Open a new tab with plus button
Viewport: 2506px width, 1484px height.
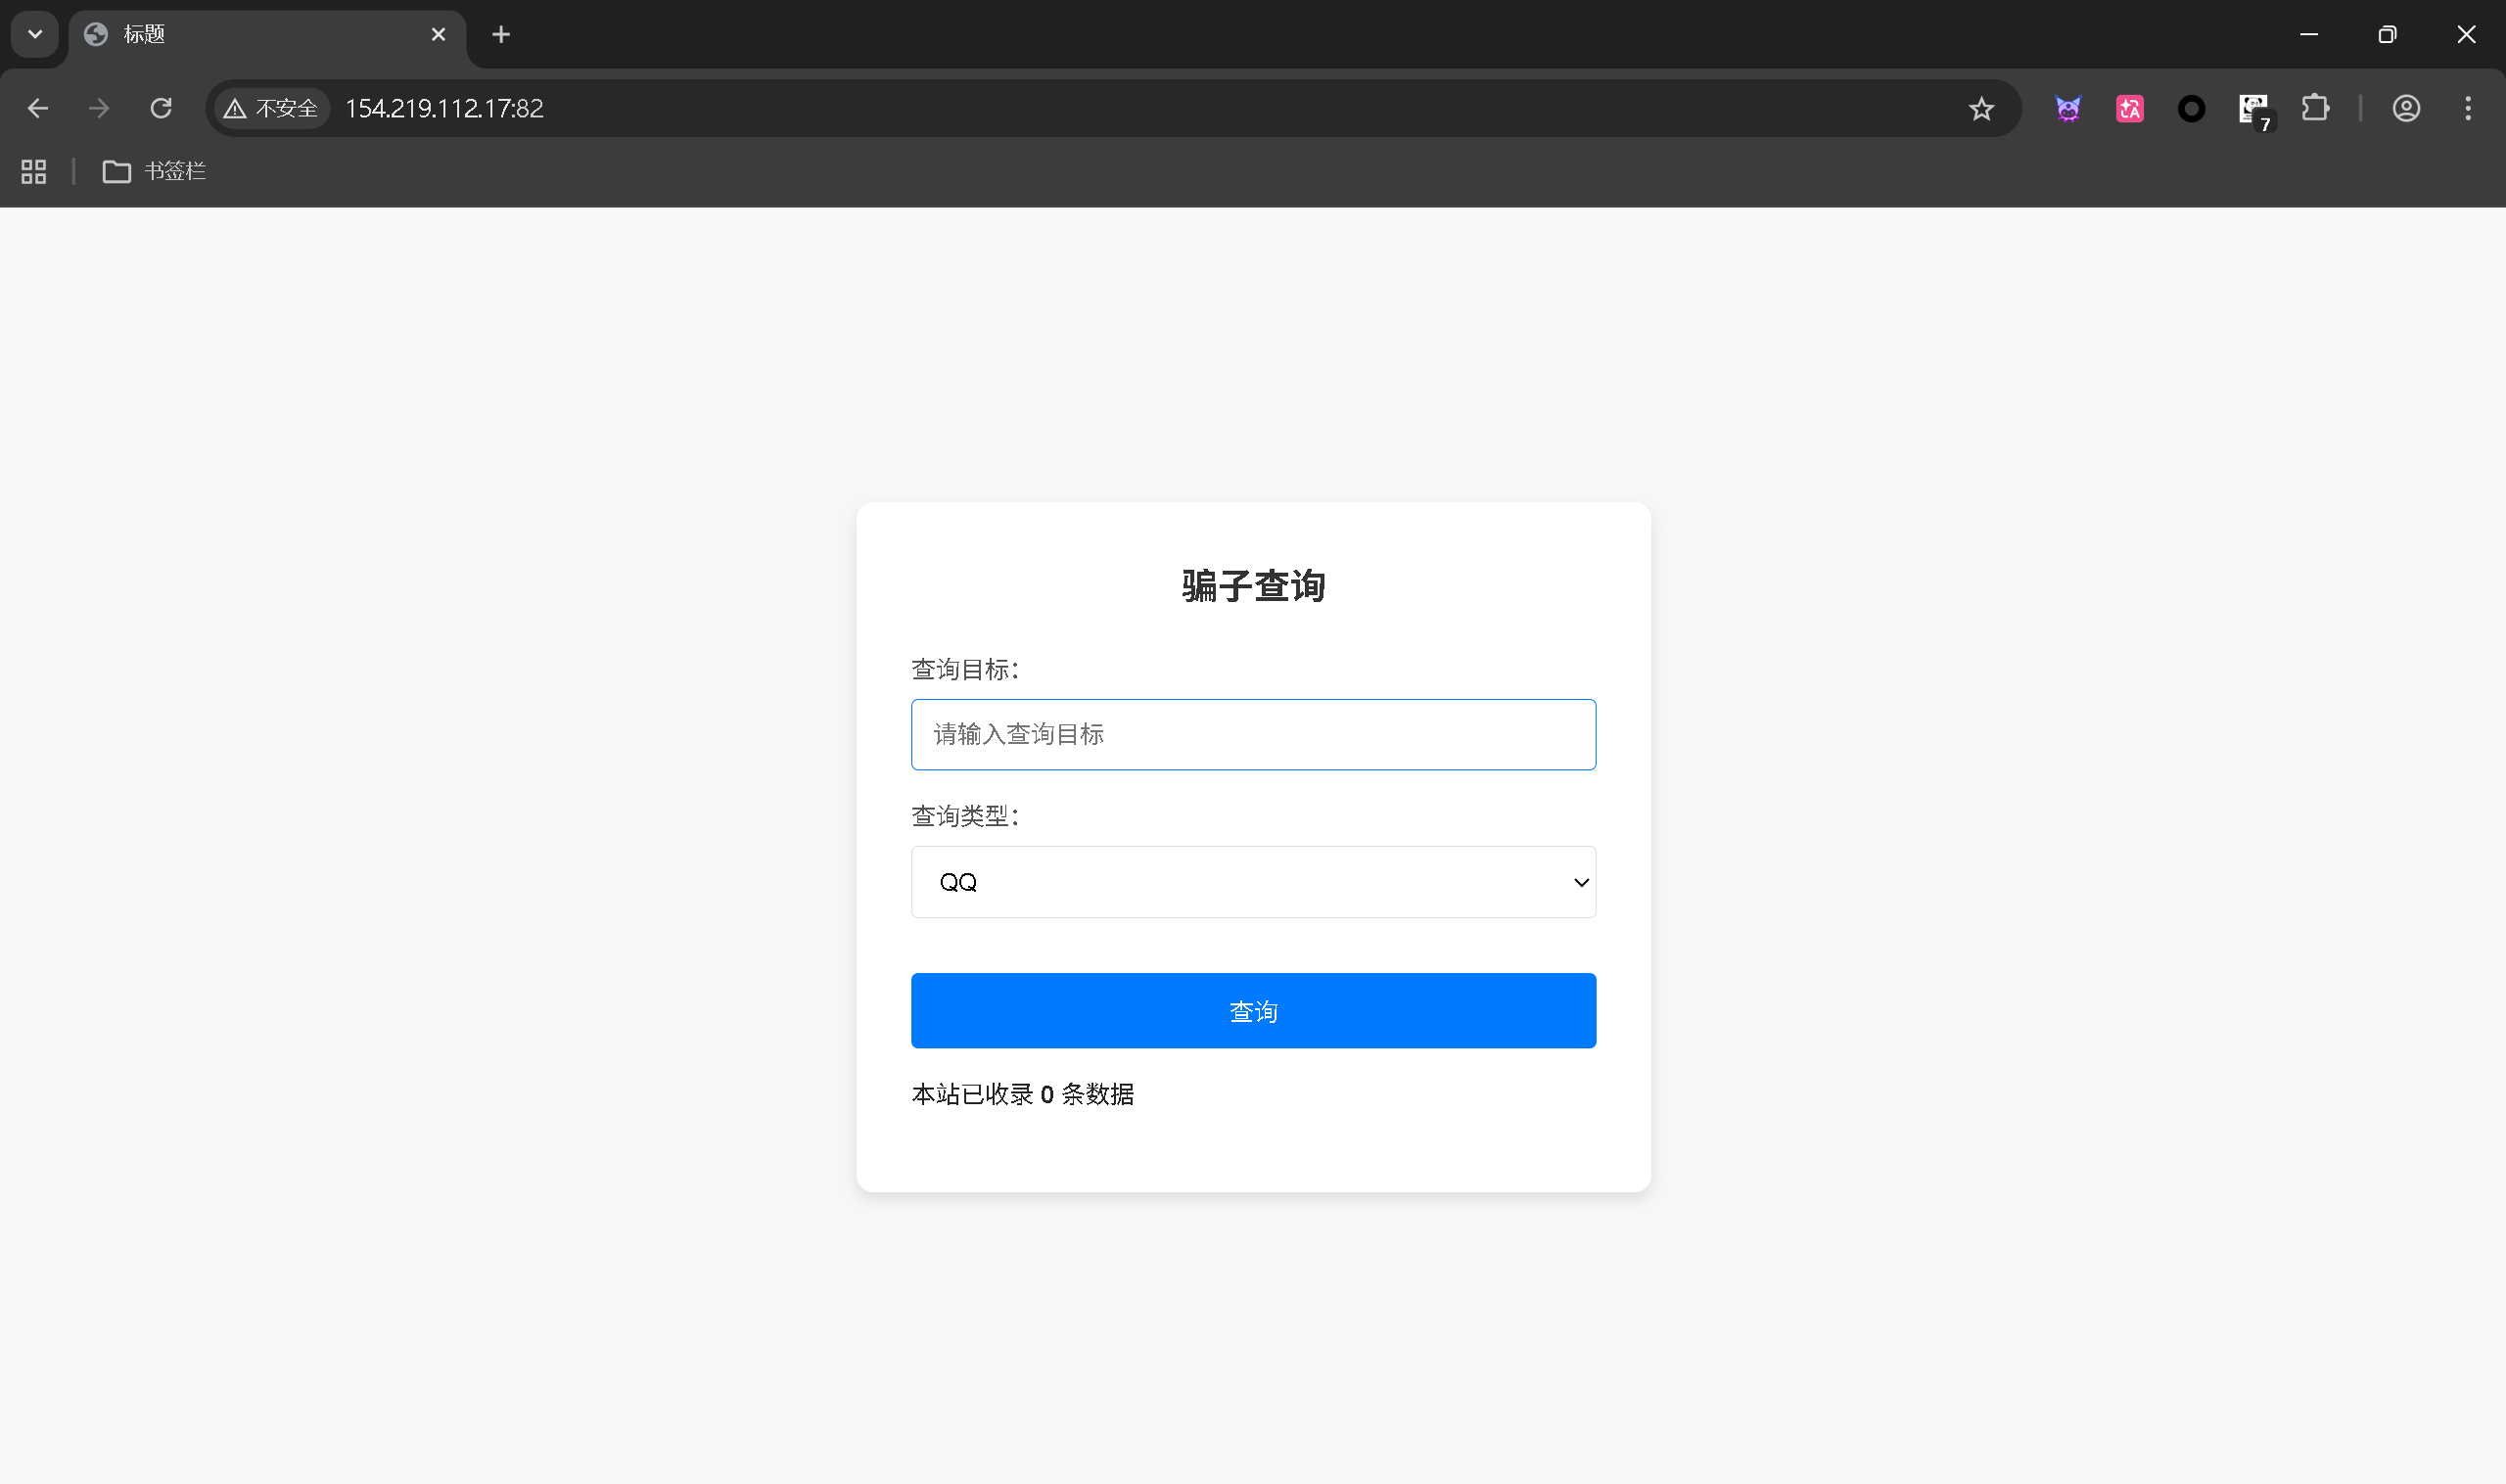click(x=501, y=35)
